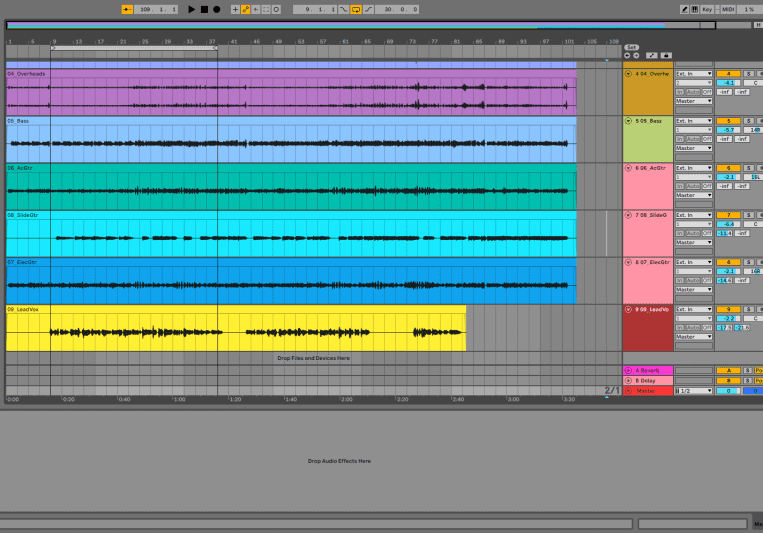Click loop length field 30.0.0
Viewport: 763px width, 533px height.
coord(397,9)
